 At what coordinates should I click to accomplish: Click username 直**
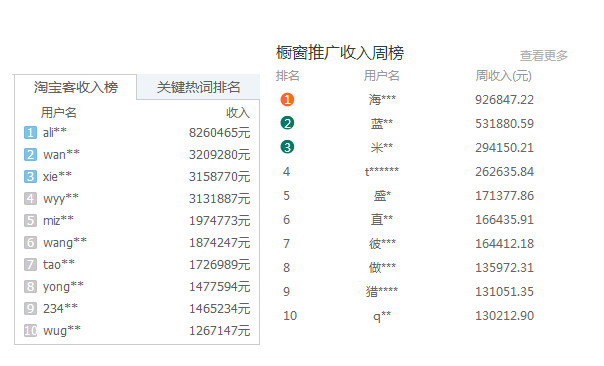click(x=382, y=219)
